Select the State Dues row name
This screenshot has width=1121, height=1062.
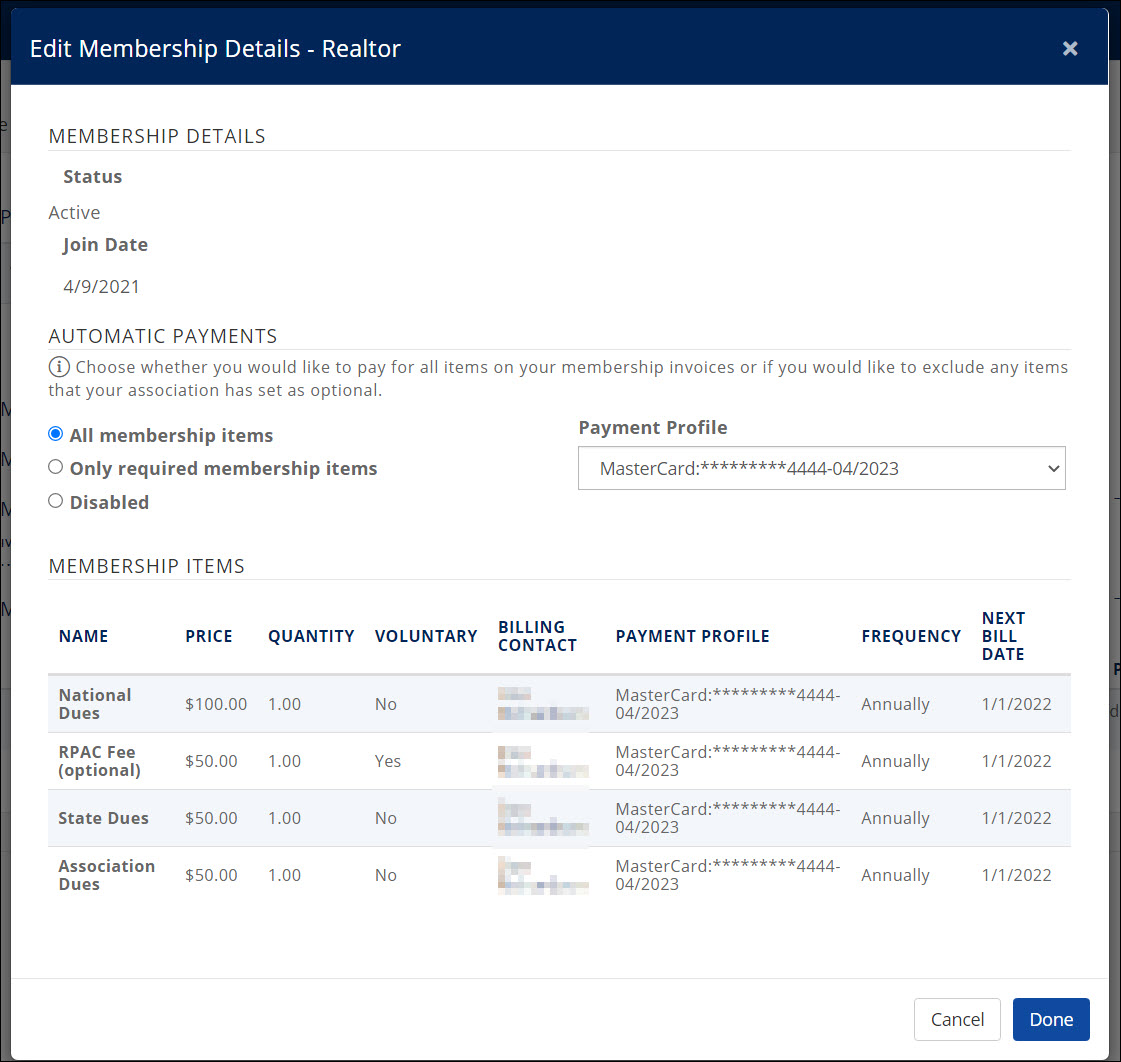pos(103,818)
